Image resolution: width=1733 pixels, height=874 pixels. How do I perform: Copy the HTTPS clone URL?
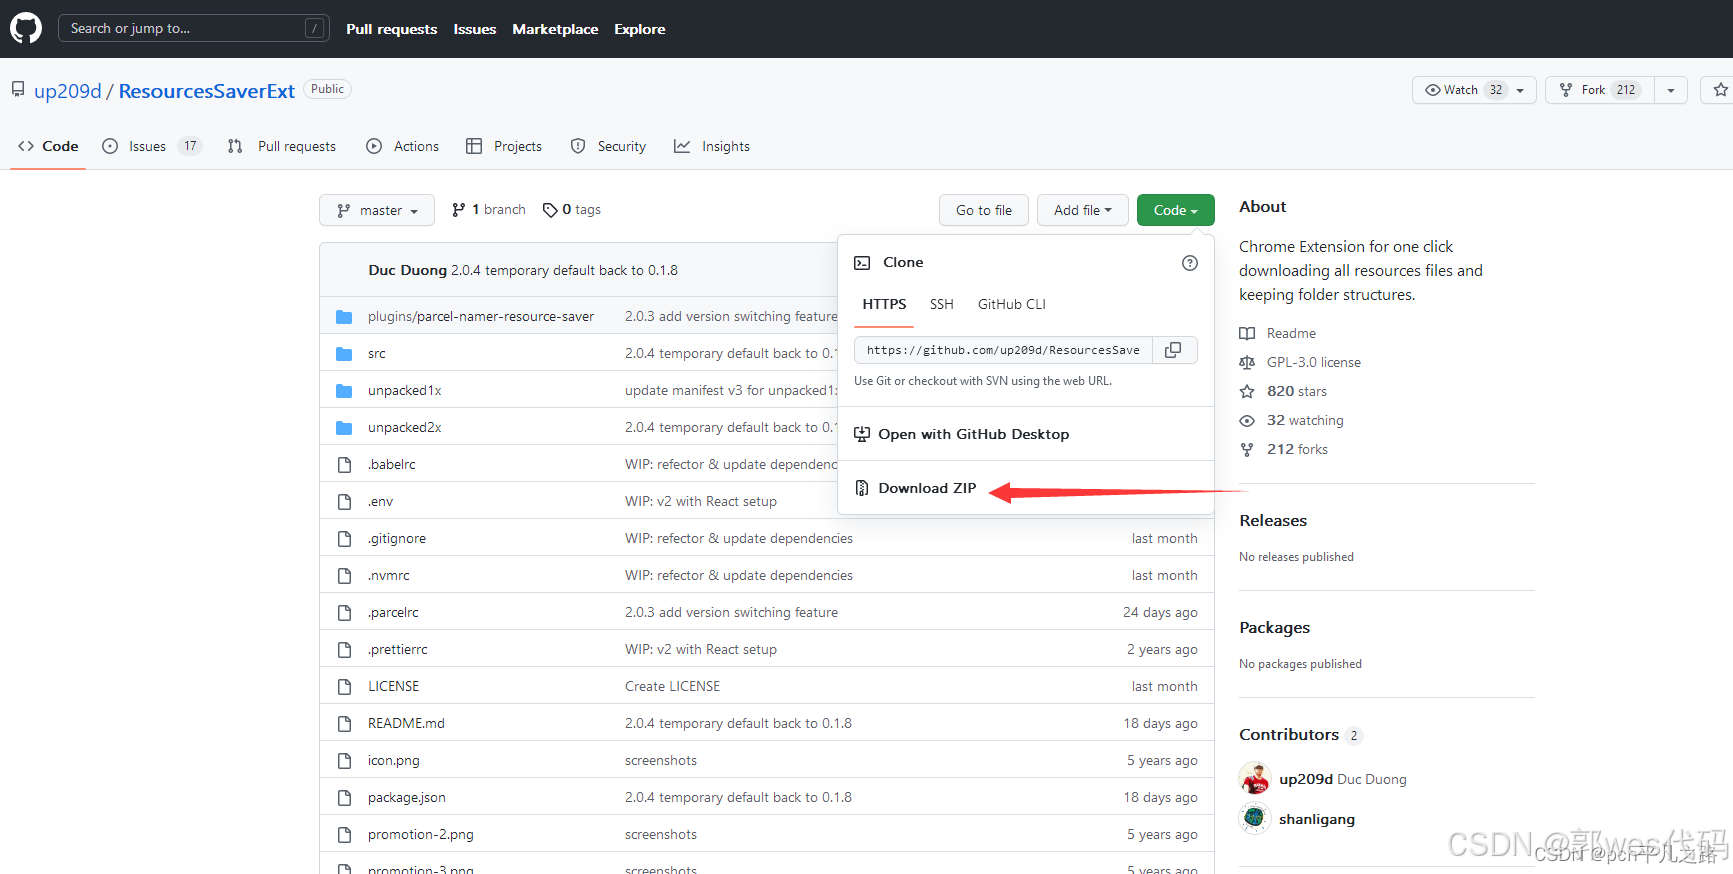click(1174, 350)
